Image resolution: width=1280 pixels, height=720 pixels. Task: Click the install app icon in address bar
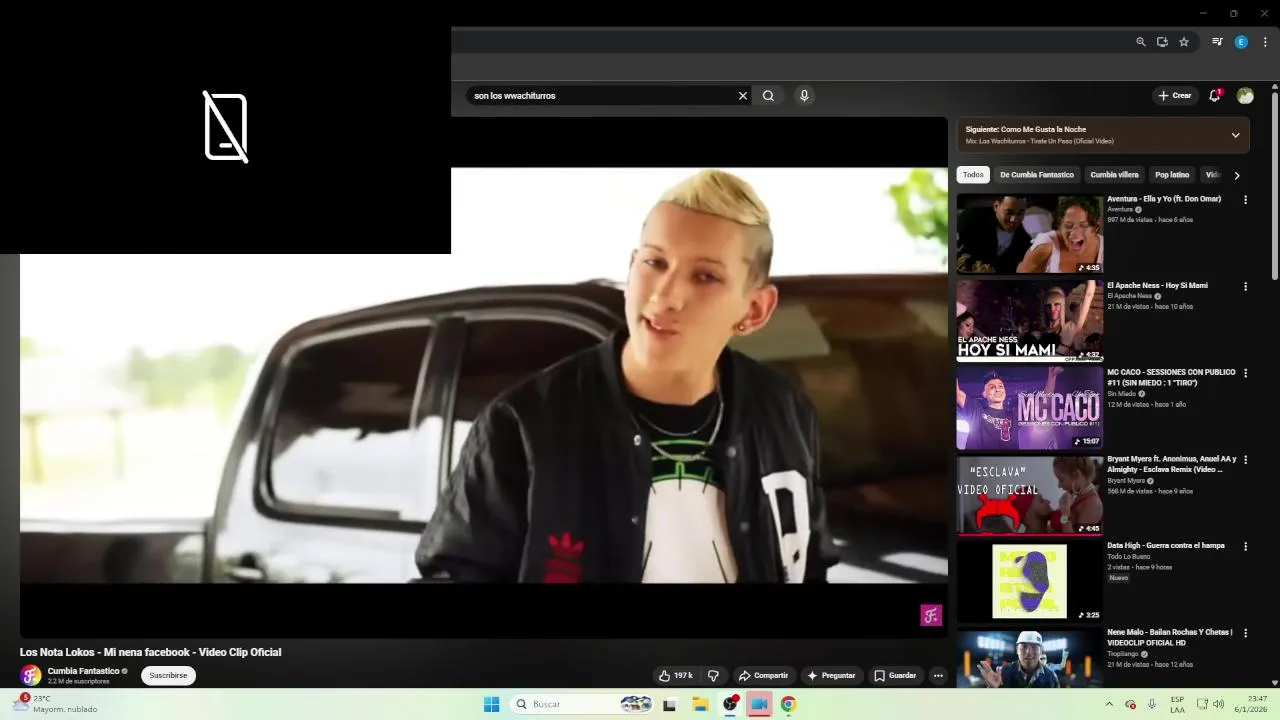point(1162,42)
